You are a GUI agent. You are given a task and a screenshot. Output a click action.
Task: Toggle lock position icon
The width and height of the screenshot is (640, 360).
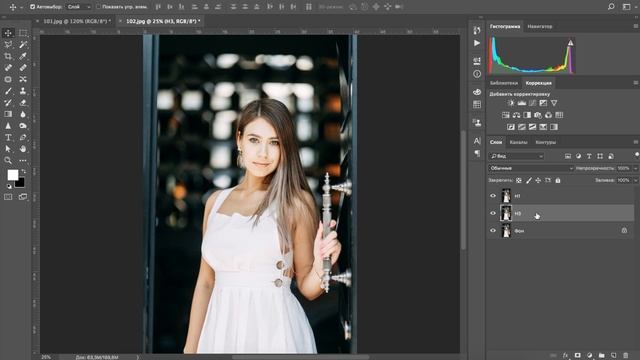pyautogui.click(x=538, y=180)
